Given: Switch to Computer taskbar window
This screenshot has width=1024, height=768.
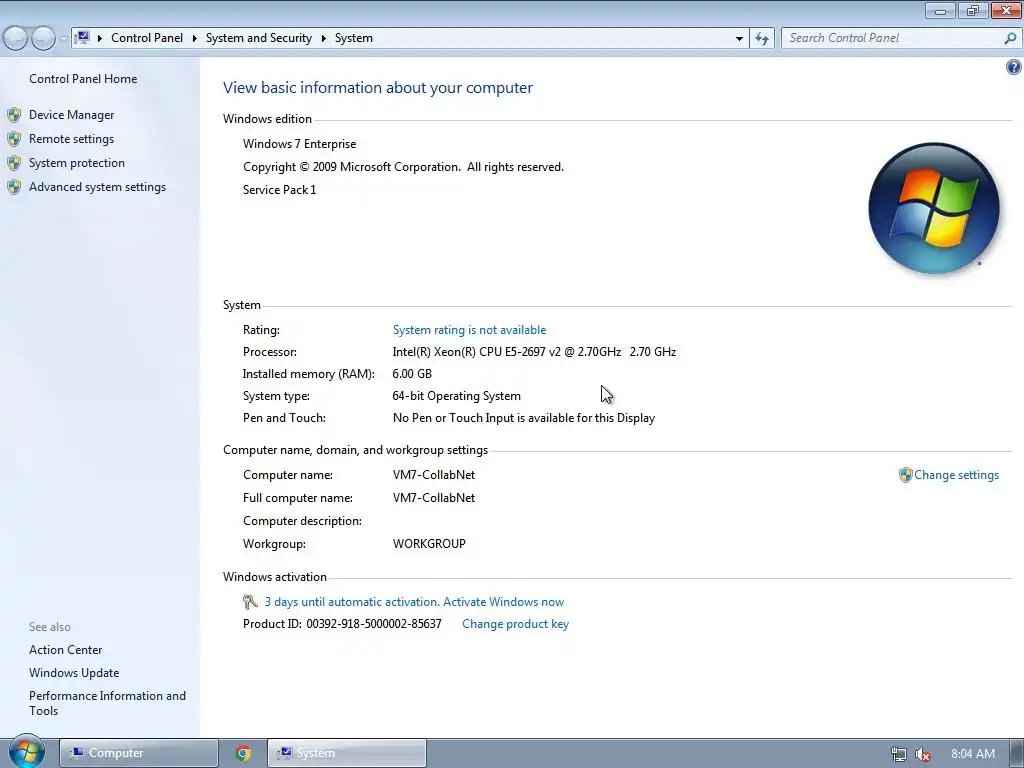Looking at the screenshot, I should [138, 753].
